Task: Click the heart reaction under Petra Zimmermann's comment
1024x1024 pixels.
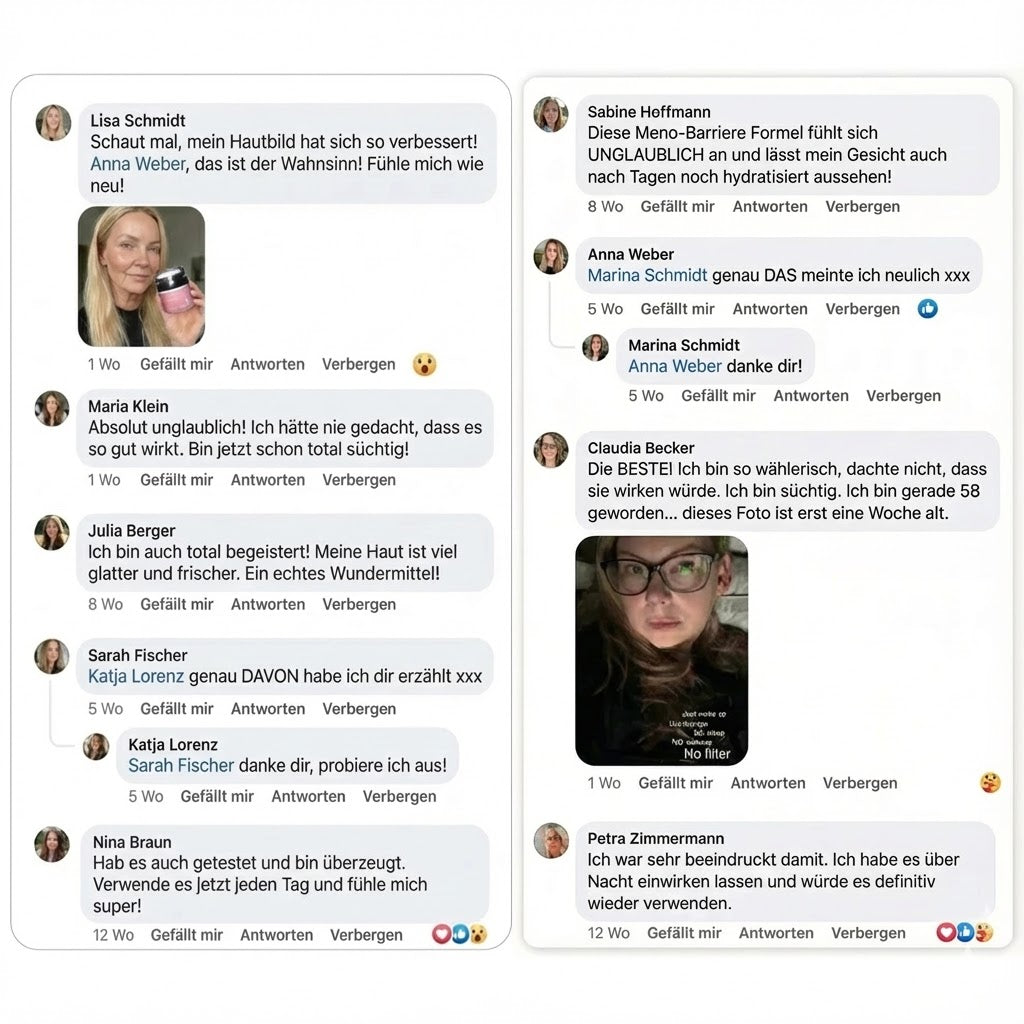Action: 945,932
